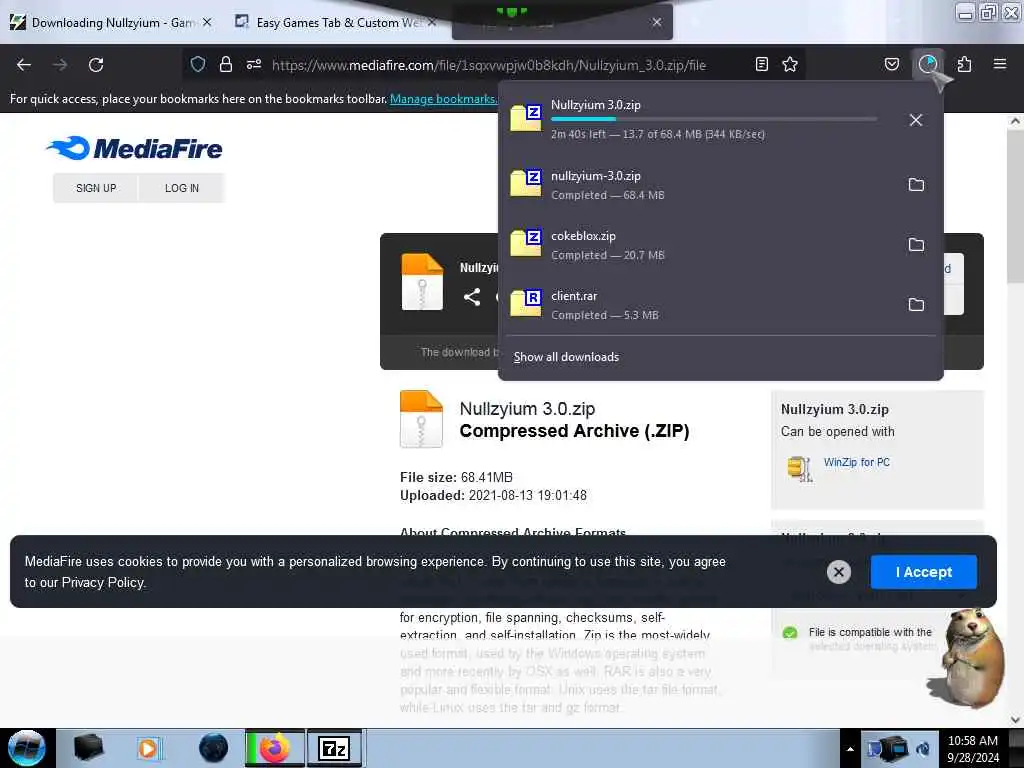Switch to the Downloading Nullzyium tab
Image resolution: width=1024 pixels, height=768 pixels.
[111, 23]
